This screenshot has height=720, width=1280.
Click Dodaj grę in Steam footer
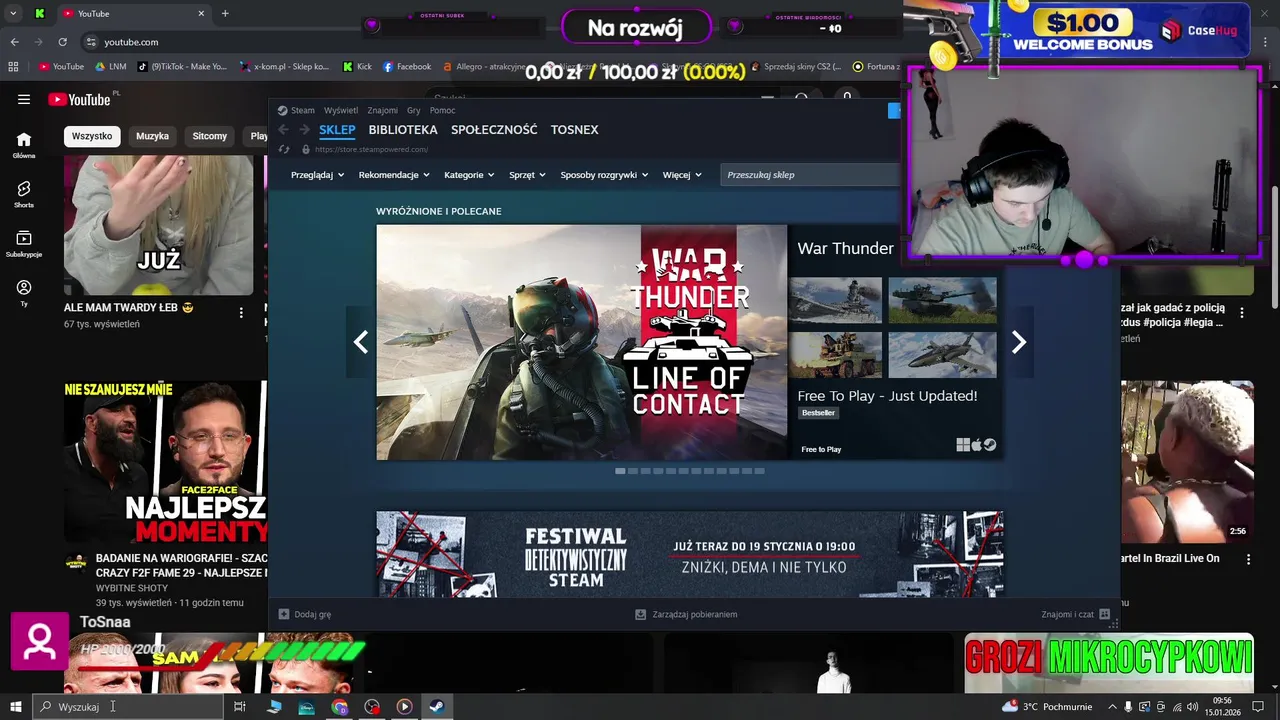point(305,614)
